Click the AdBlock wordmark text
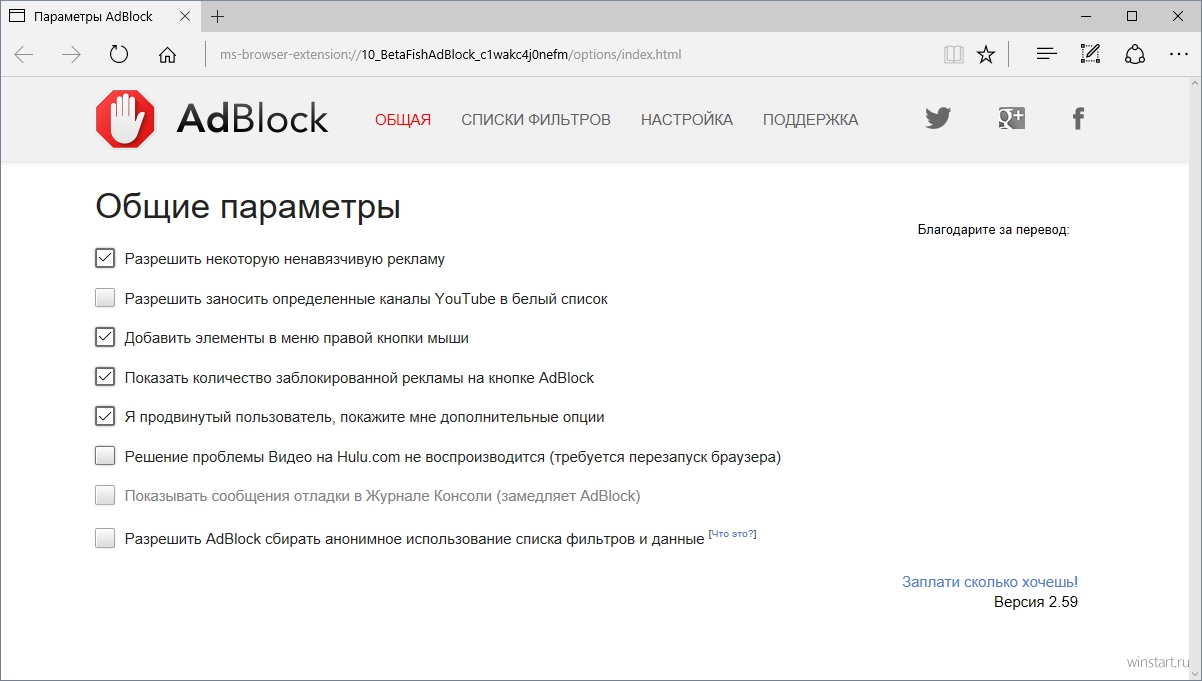Screen dimensions: 1202x681 (x=252, y=119)
